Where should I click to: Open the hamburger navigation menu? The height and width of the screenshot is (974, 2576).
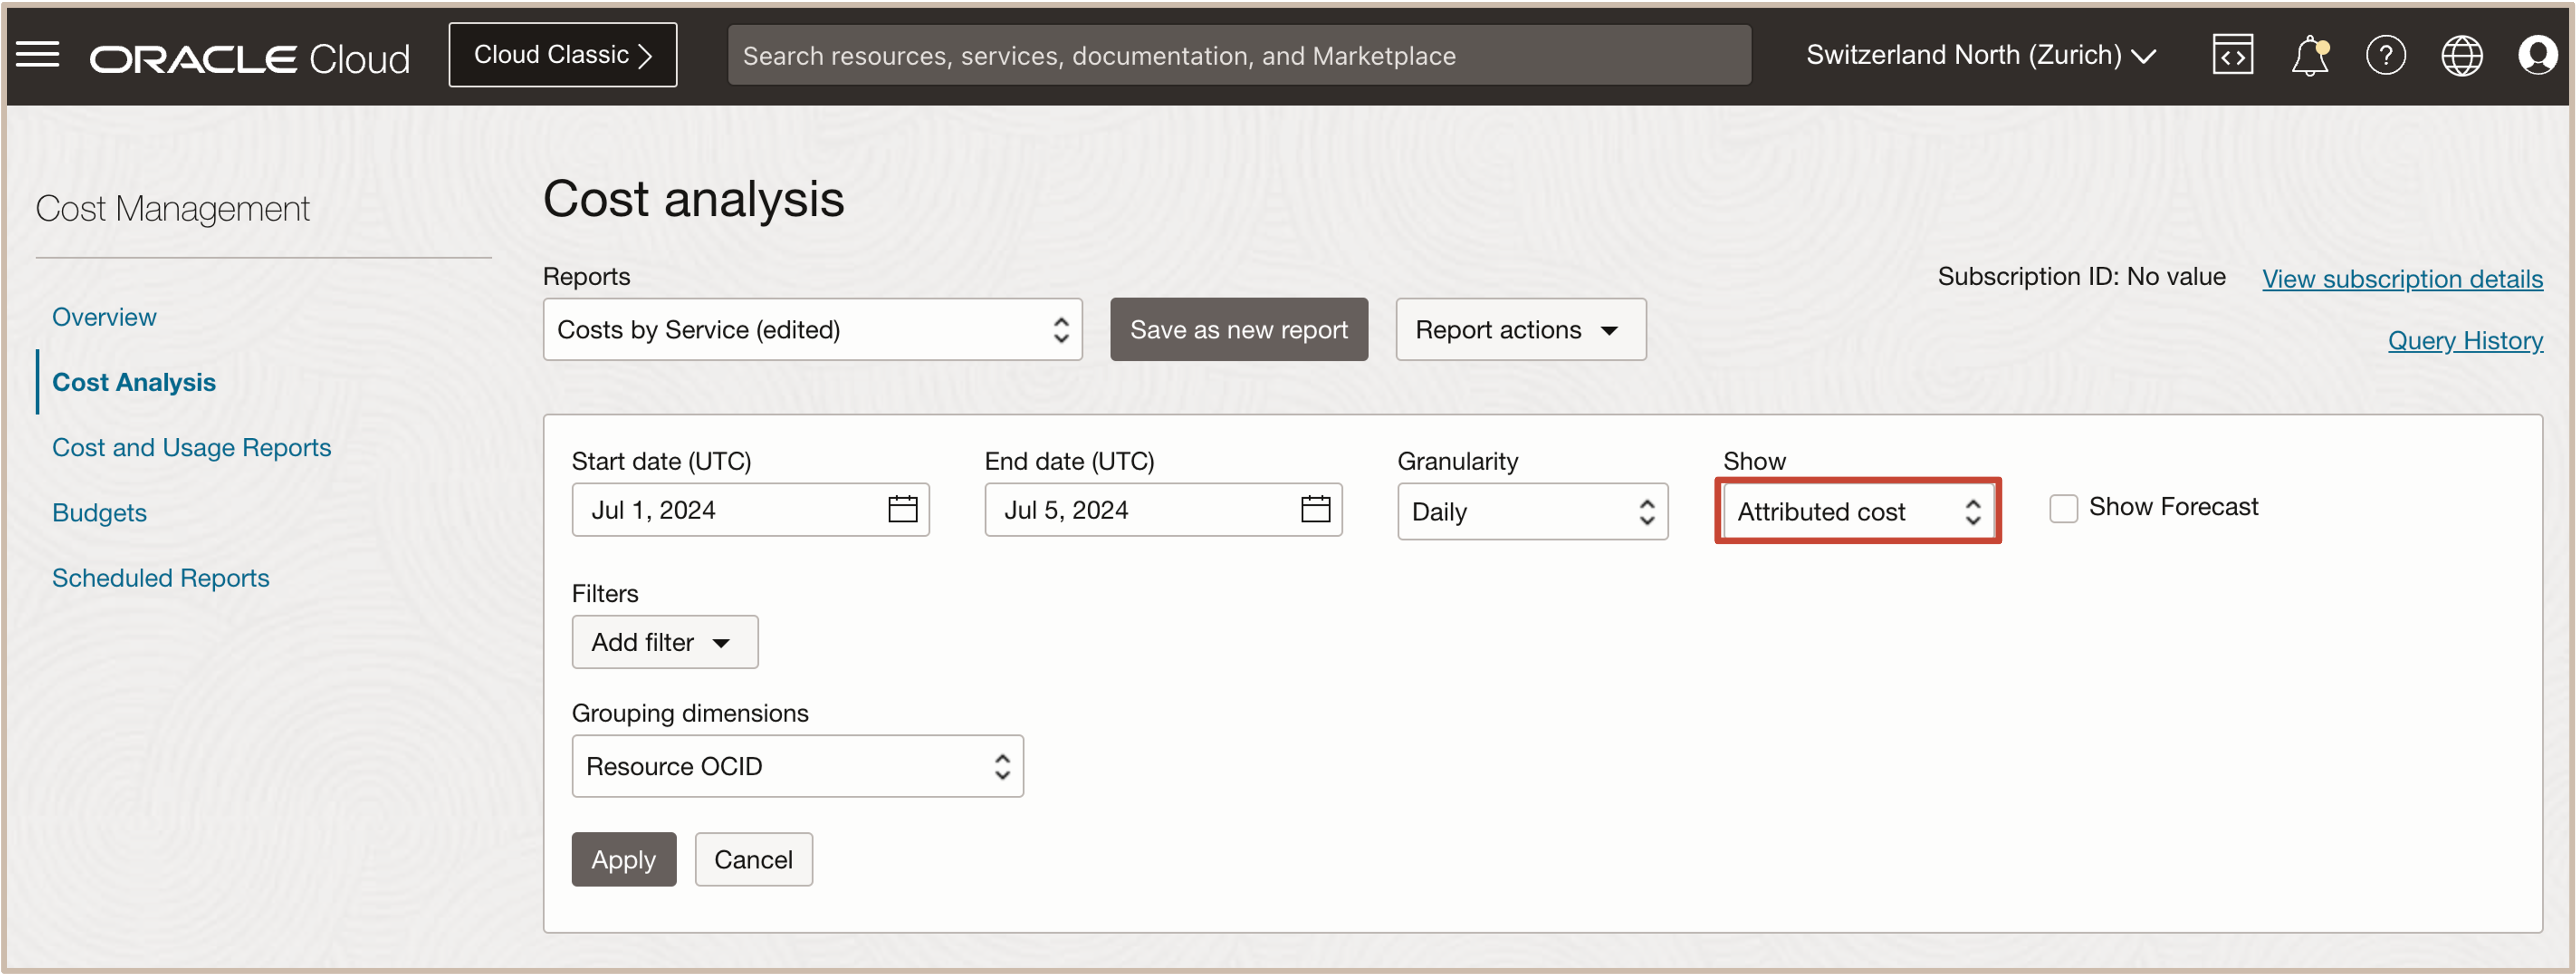point(38,55)
